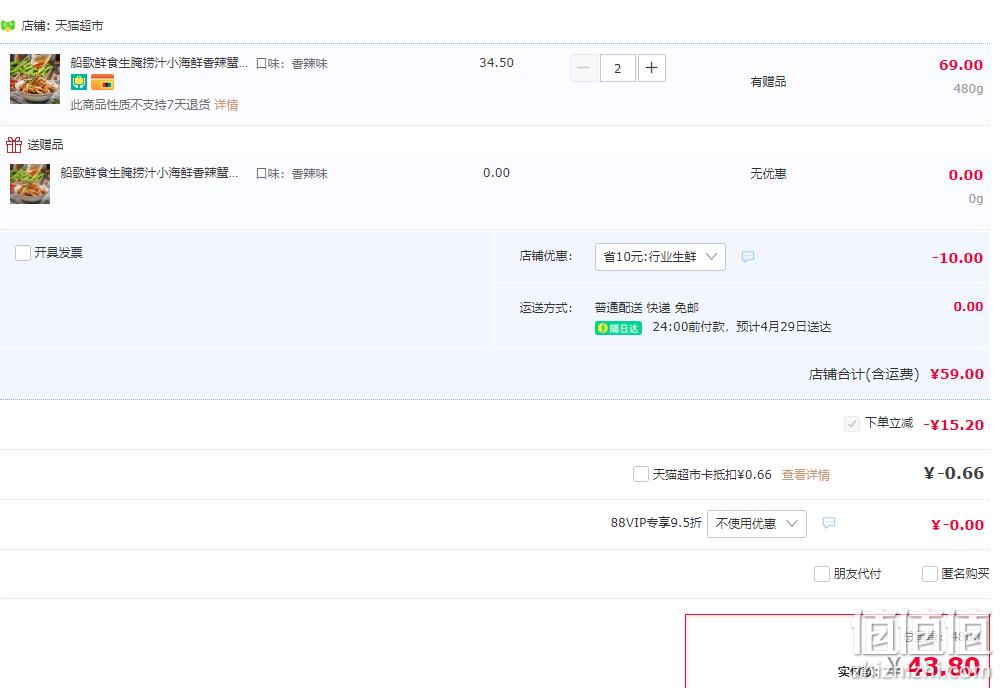
Task: Open the 详情 link about 7-day returns
Action: pos(226,105)
